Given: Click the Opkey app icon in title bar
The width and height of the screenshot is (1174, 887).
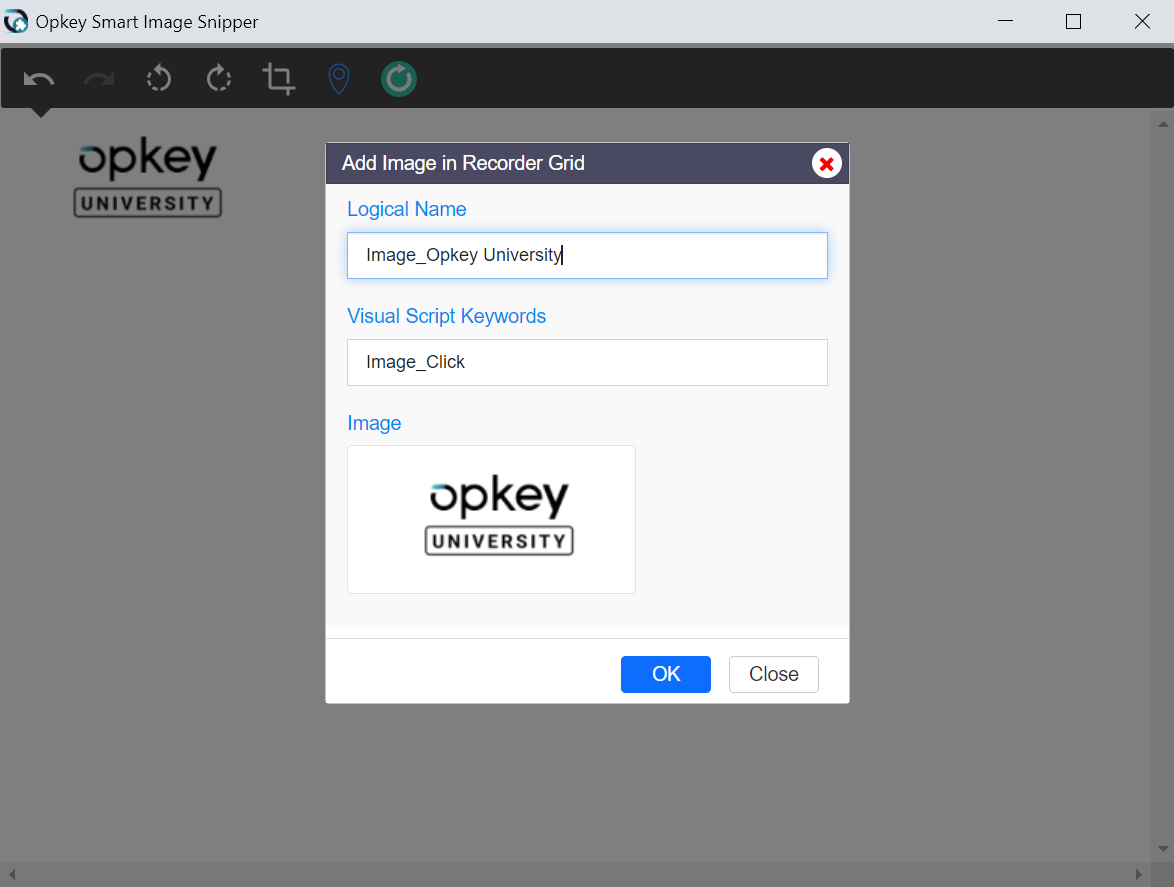Looking at the screenshot, I should click(16, 21).
